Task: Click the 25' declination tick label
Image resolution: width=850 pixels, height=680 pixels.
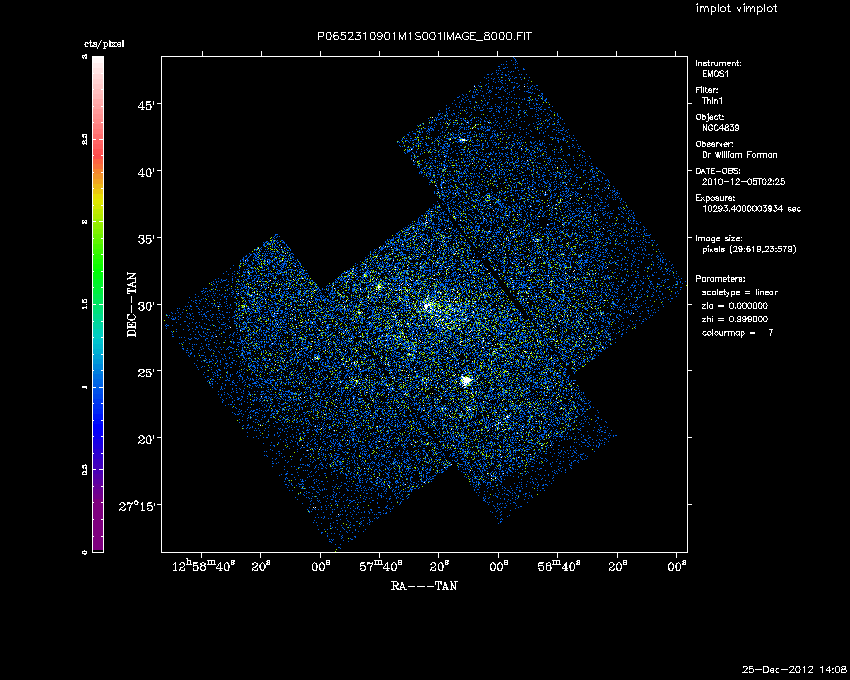Action: click(x=147, y=373)
